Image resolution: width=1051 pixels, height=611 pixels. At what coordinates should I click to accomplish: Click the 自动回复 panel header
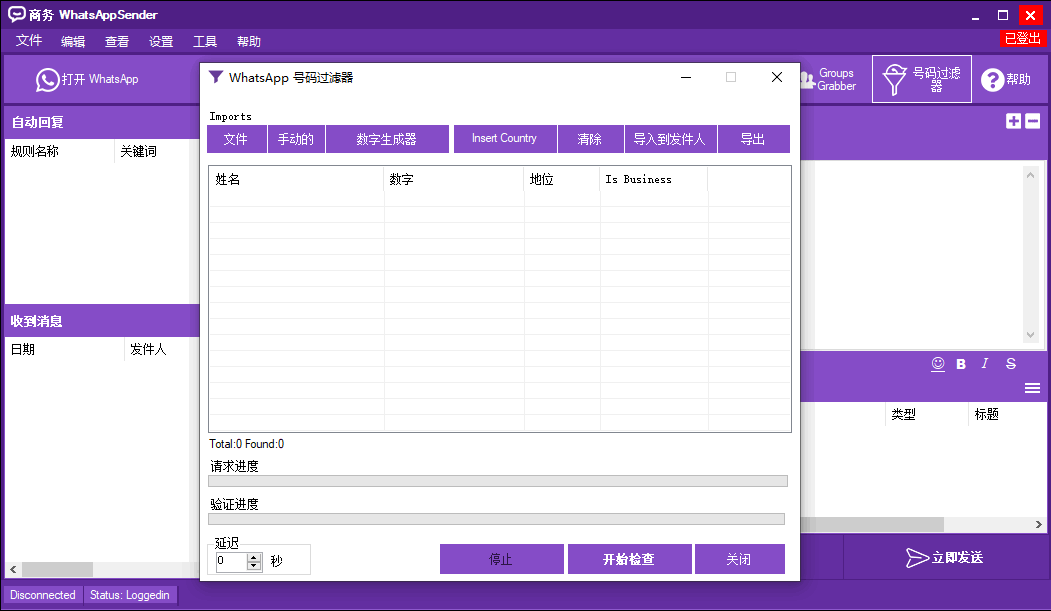pos(102,122)
